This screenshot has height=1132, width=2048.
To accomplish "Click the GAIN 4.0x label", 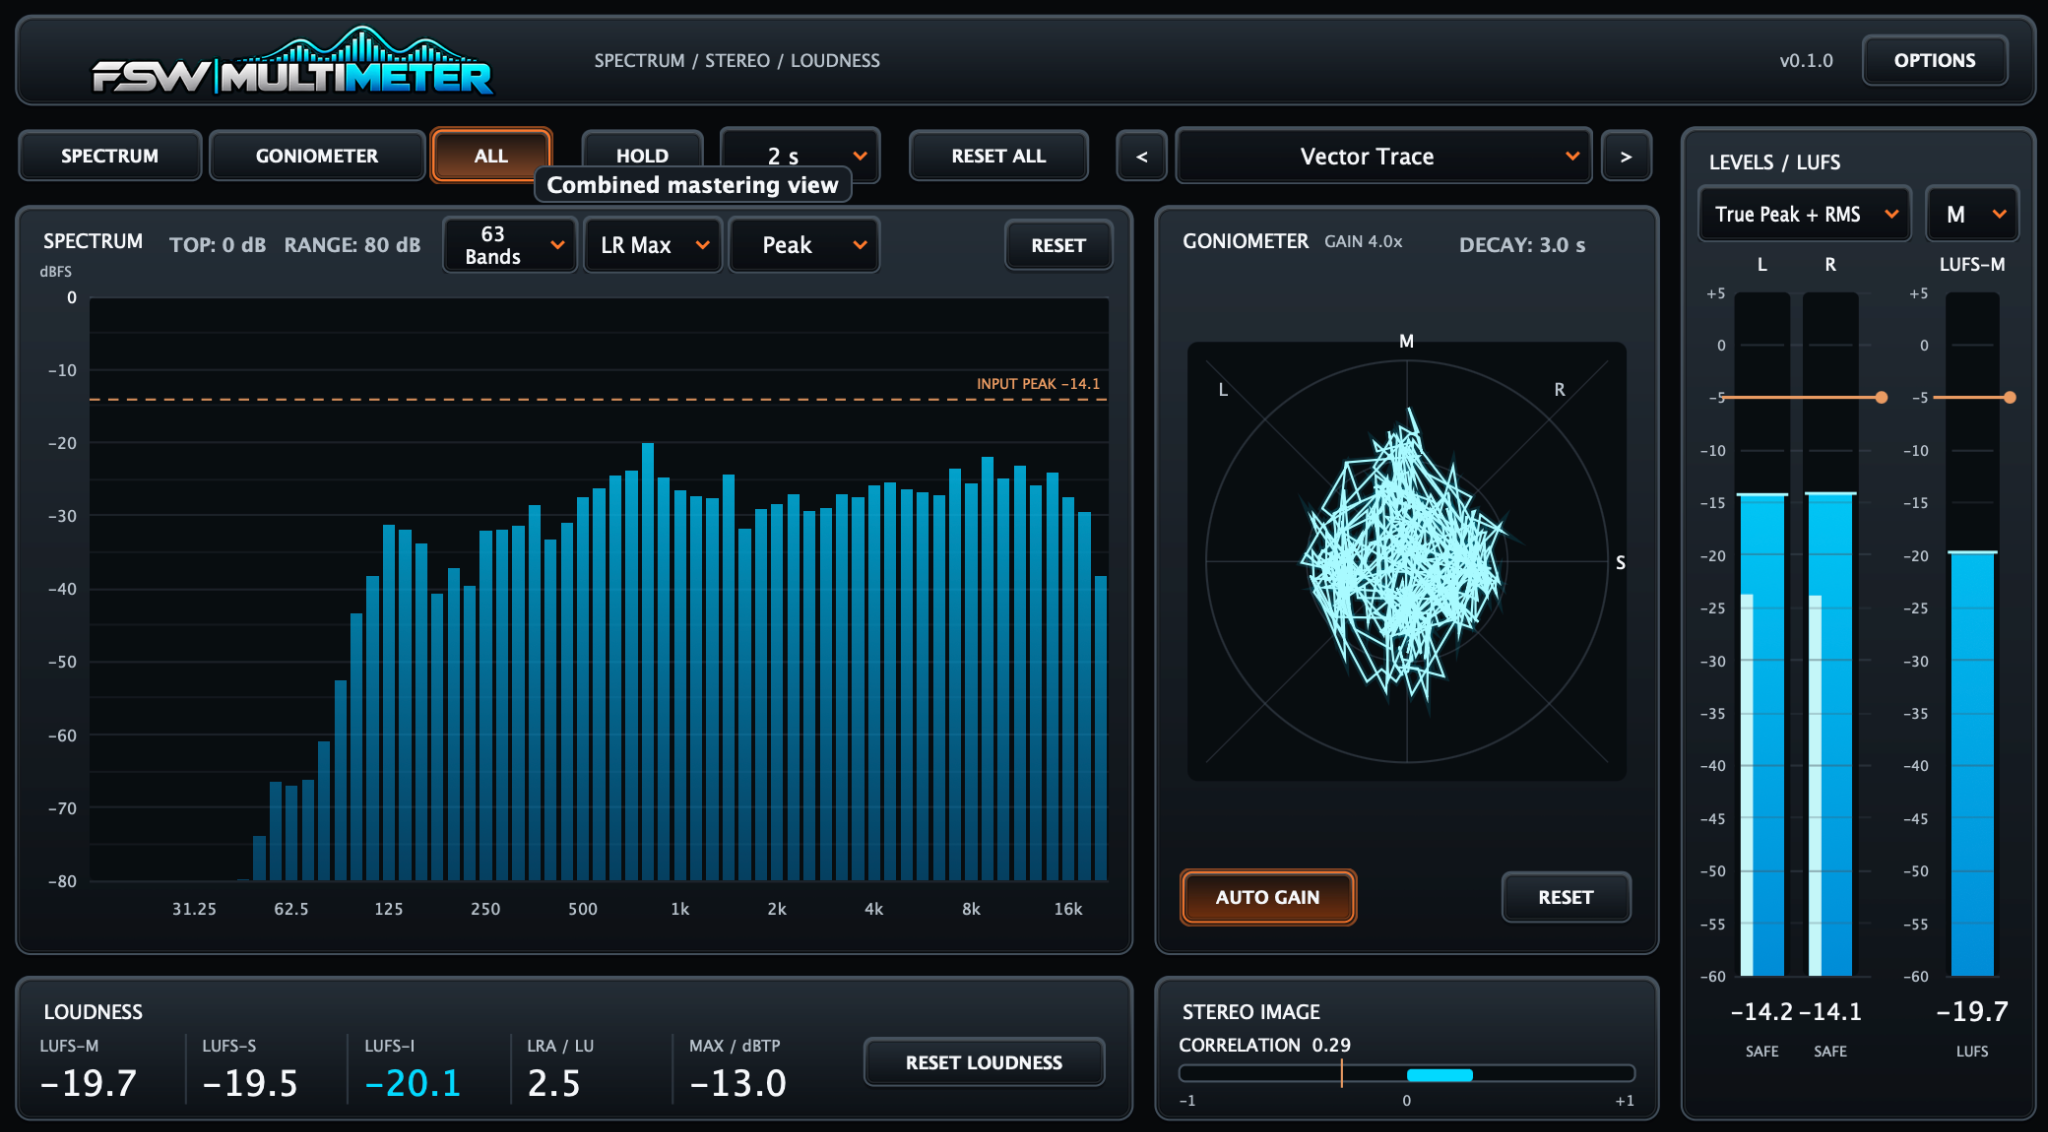I will pyautogui.click(x=1363, y=242).
